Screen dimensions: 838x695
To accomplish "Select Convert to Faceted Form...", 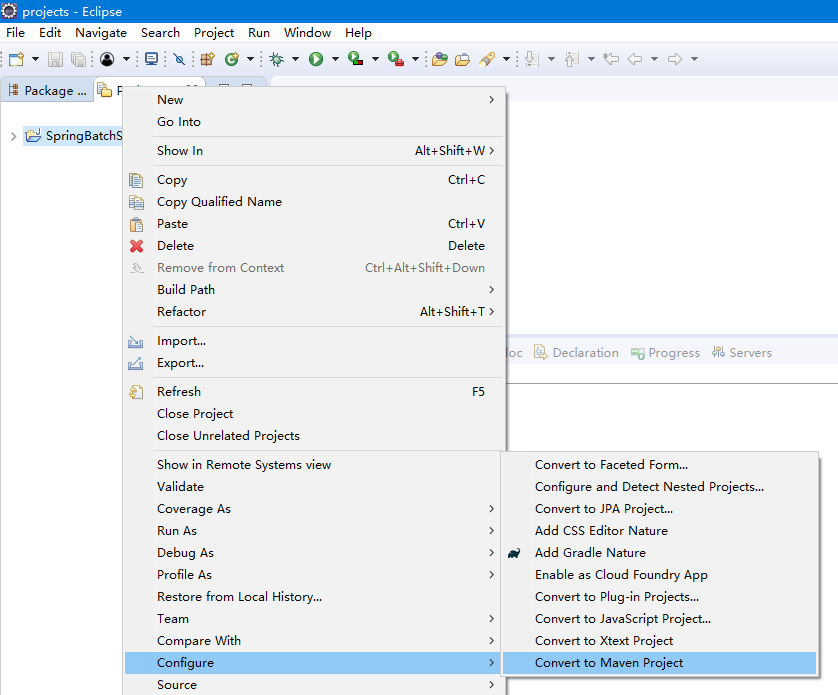I will click(x=659, y=465).
